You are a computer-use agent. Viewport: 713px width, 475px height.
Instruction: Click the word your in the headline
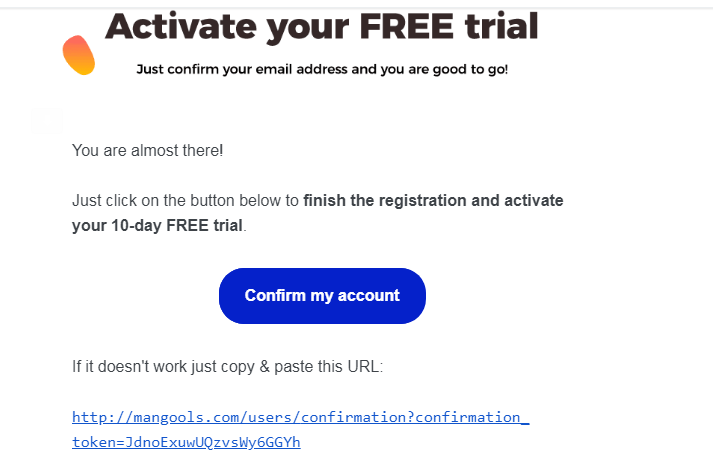pyautogui.click(x=308, y=30)
